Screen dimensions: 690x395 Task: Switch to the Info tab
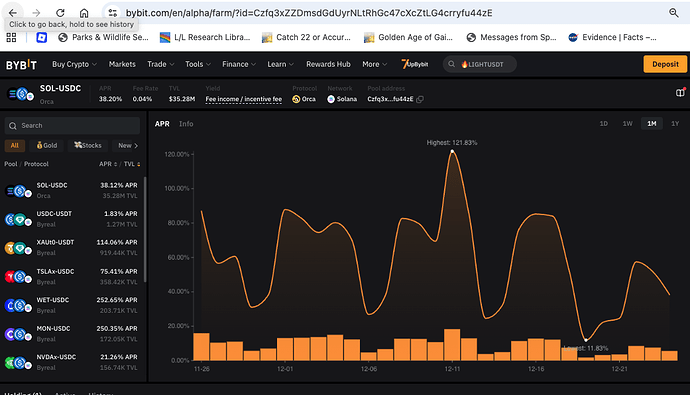point(186,124)
